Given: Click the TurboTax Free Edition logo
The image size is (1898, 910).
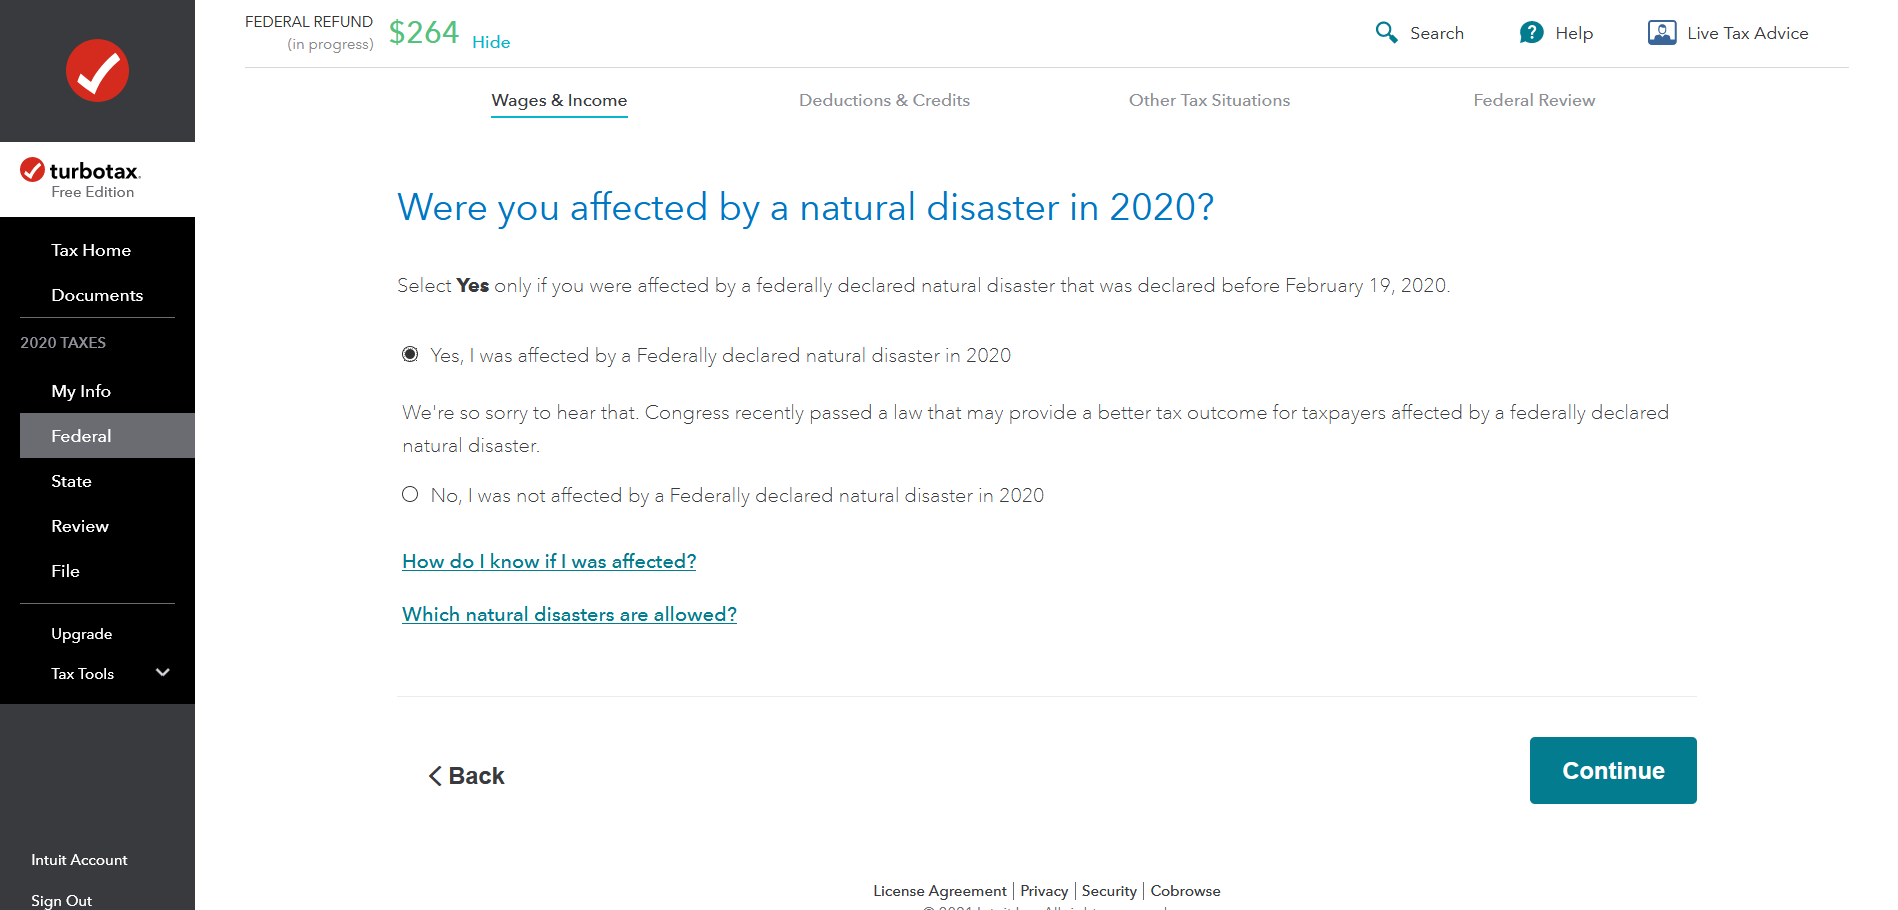Looking at the screenshot, I should tap(81, 179).
